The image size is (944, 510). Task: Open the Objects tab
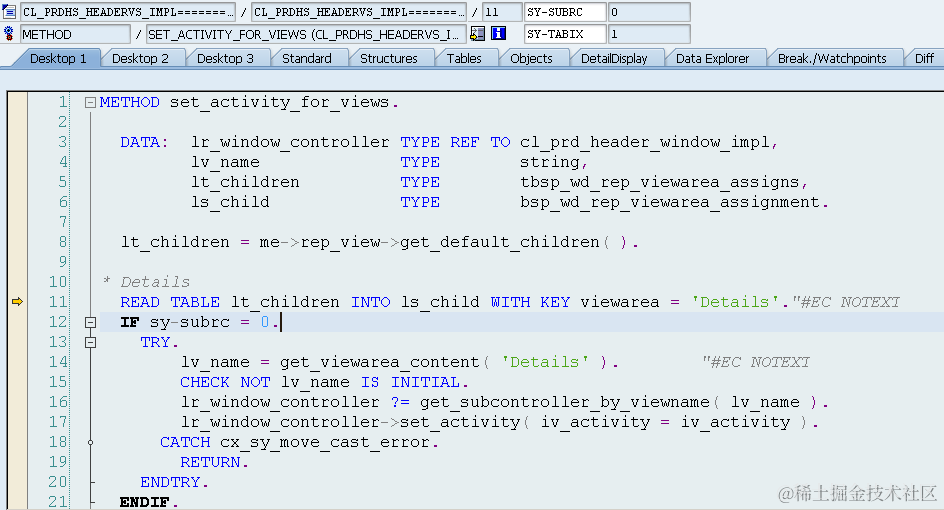click(531, 58)
